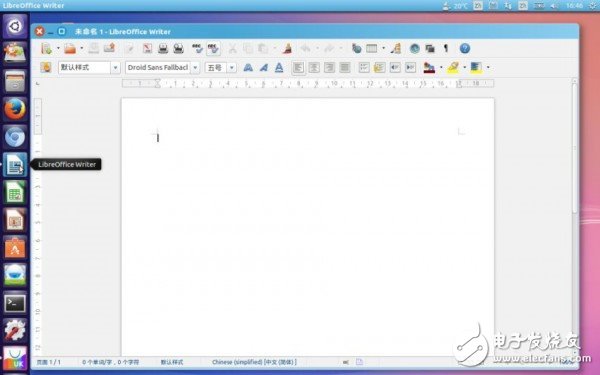The image size is (600, 375).
Task: Click the Export as PDF icon
Action: 147,49
